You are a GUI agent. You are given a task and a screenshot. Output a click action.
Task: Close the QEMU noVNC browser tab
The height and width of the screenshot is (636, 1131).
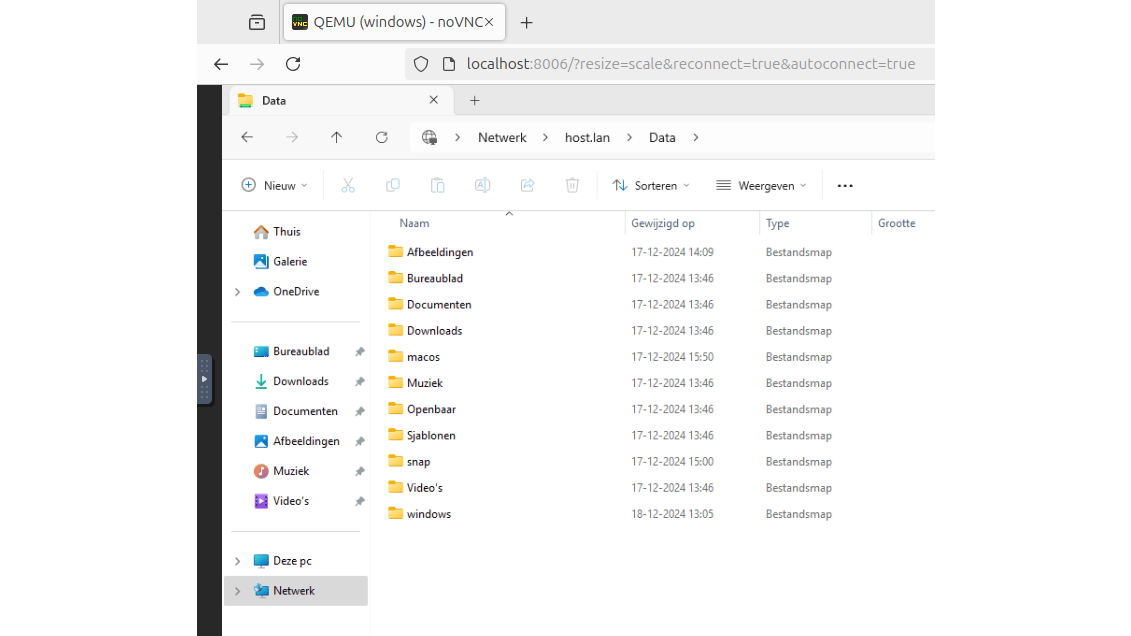click(x=489, y=22)
